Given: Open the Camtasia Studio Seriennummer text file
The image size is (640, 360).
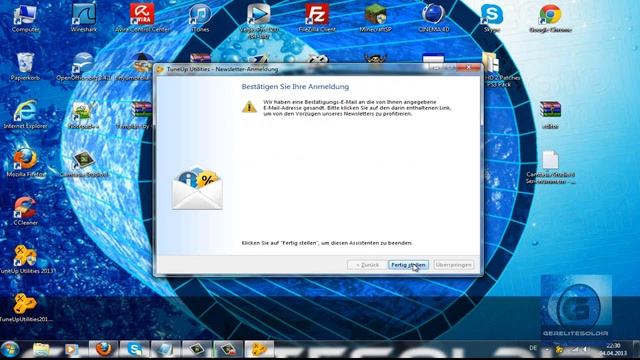Looking at the screenshot, I should tap(550, 167).
